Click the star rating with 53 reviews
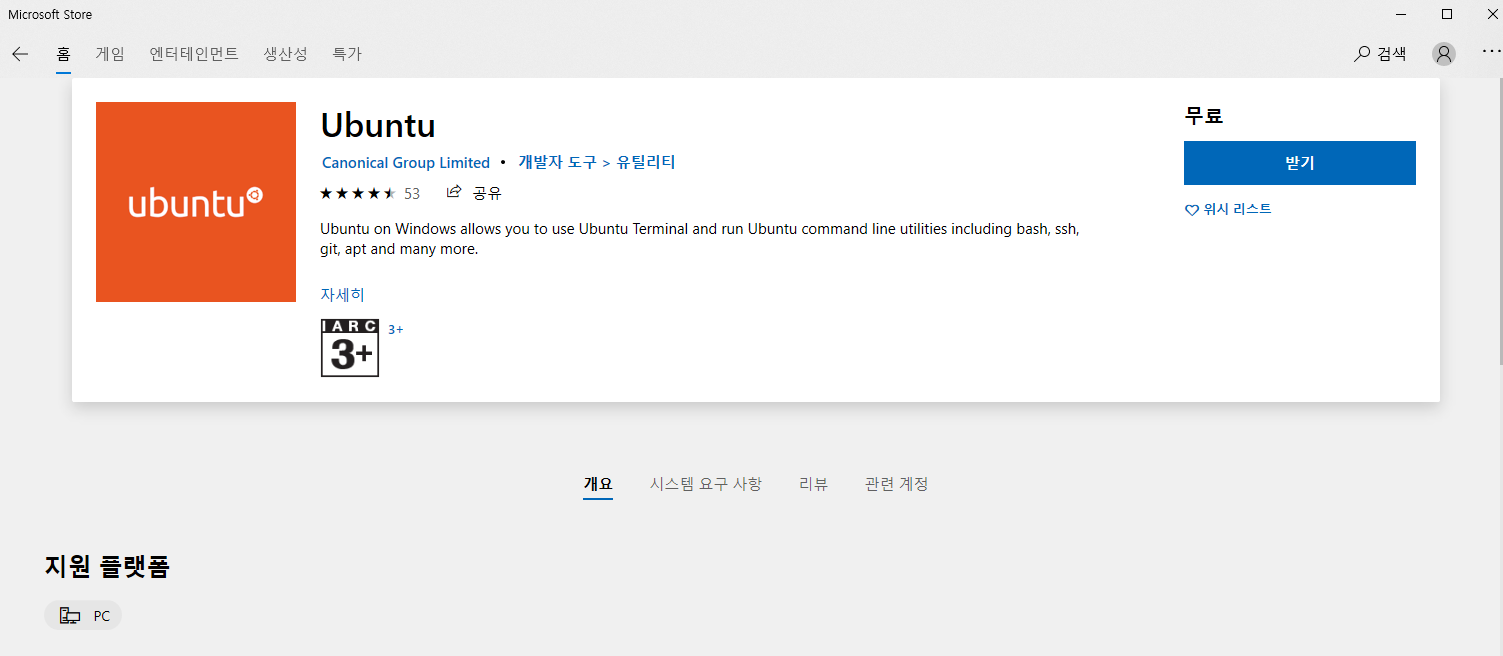The width and height of the screenshot is (1503, 656). (370, 193)
